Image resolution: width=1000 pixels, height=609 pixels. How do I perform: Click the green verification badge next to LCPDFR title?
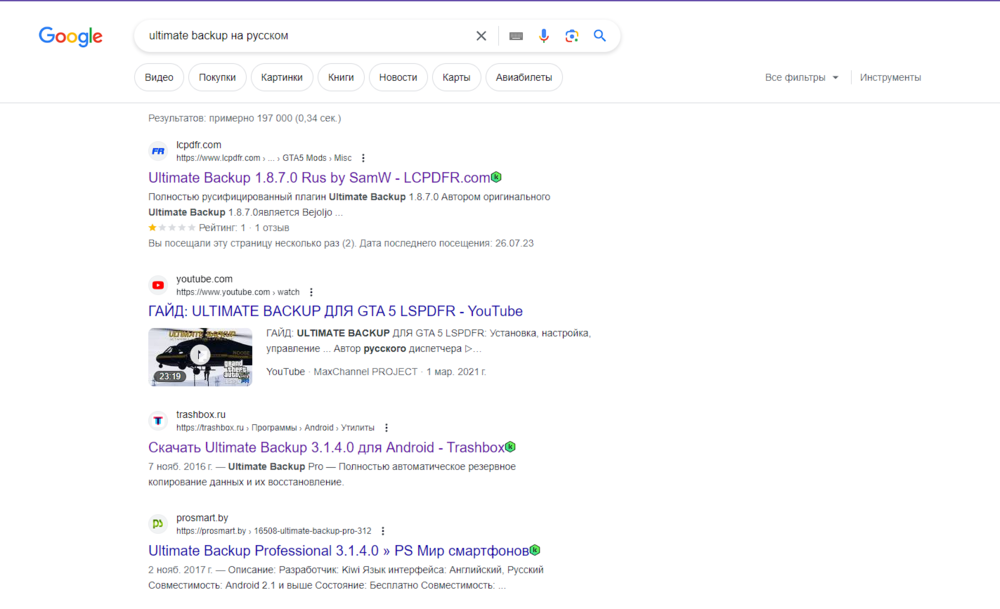(497, 177)
